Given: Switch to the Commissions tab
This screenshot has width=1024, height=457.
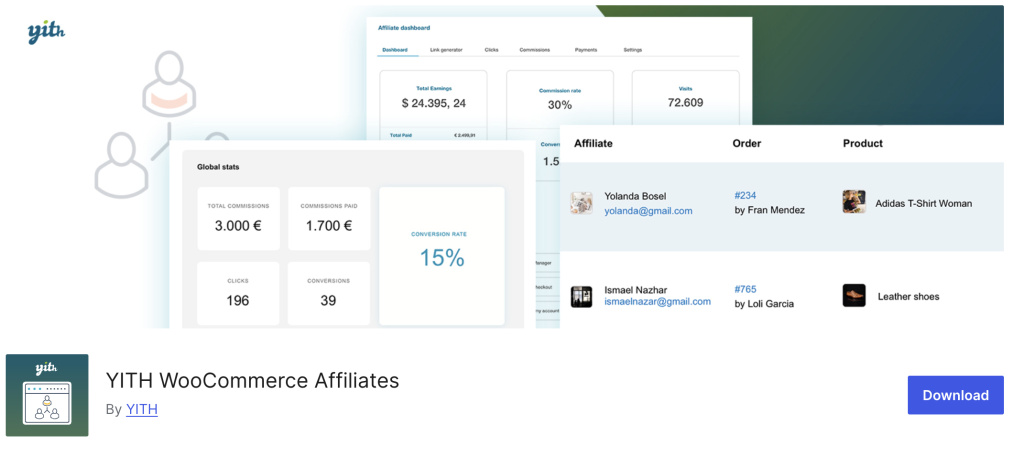Looking at the screenshot, I should pos(534,50).
